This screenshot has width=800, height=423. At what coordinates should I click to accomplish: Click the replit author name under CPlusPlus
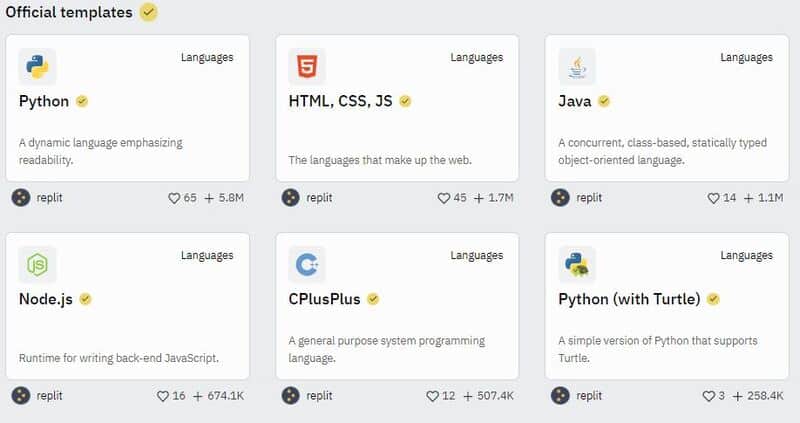pyautogui.click(x=319, y=395)
